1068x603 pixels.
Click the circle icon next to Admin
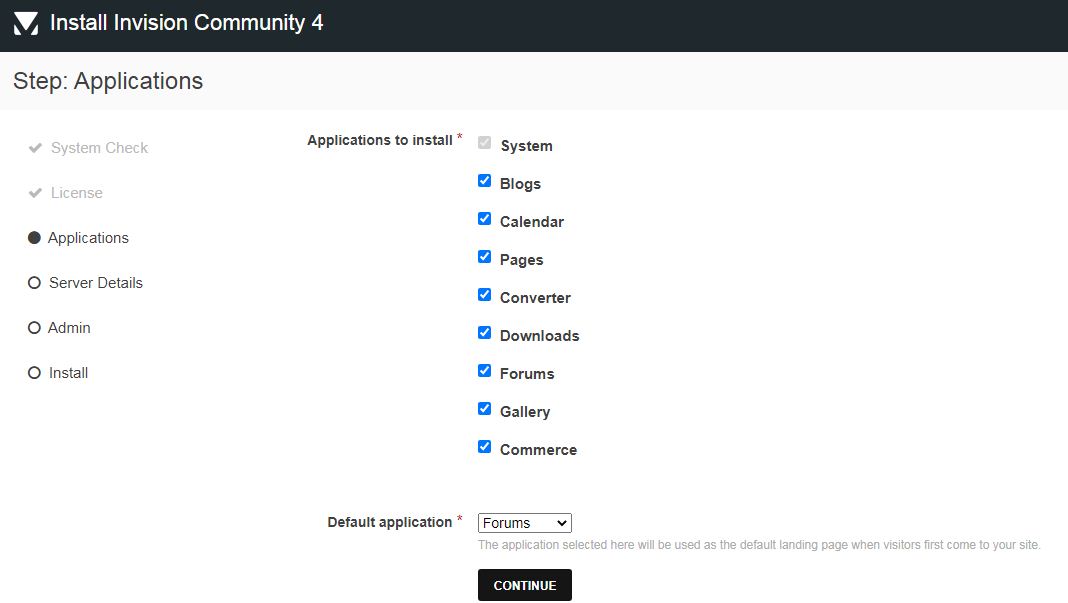tap(34, 327)
